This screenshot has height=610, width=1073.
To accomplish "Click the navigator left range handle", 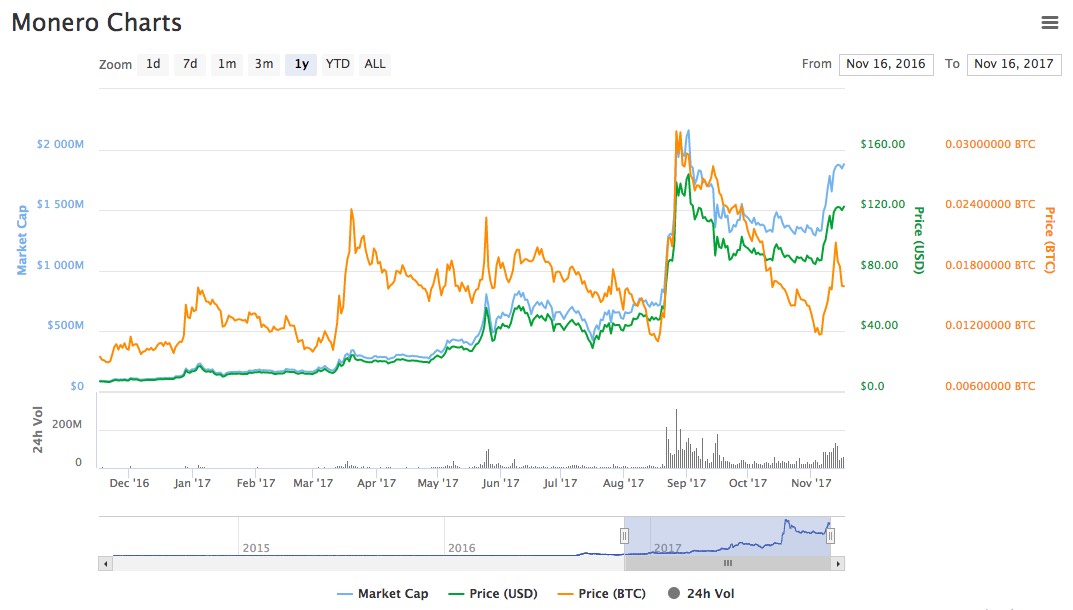I will (x=624, y=536).
